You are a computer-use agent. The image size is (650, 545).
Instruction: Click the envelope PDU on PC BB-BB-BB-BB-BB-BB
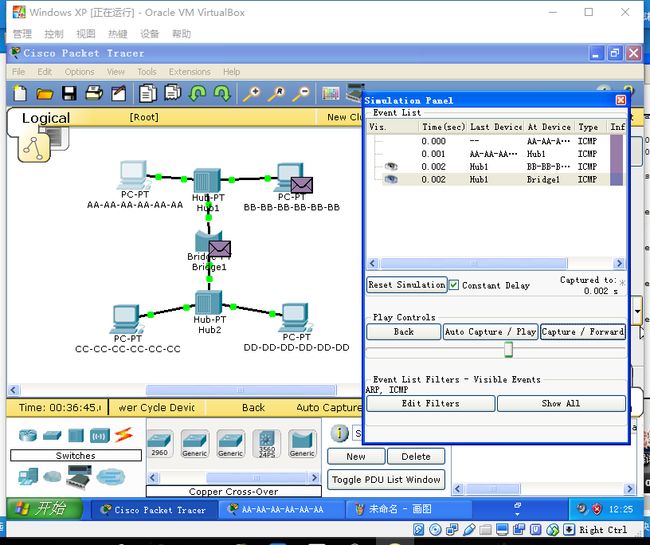click(x=302, y=185)
